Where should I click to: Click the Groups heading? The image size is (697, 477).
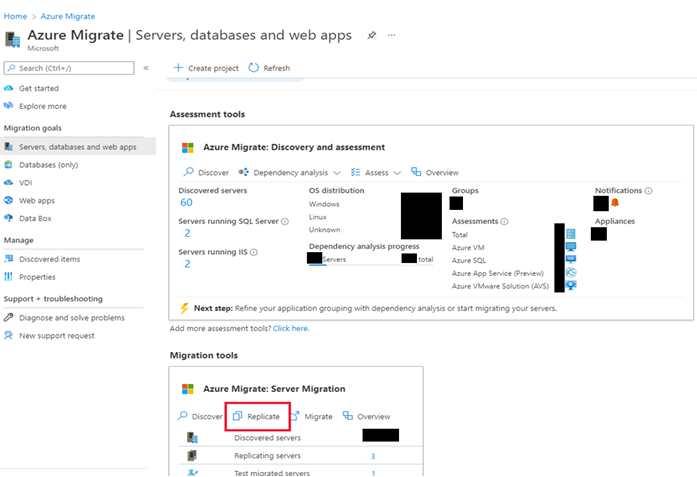point(465,191)
